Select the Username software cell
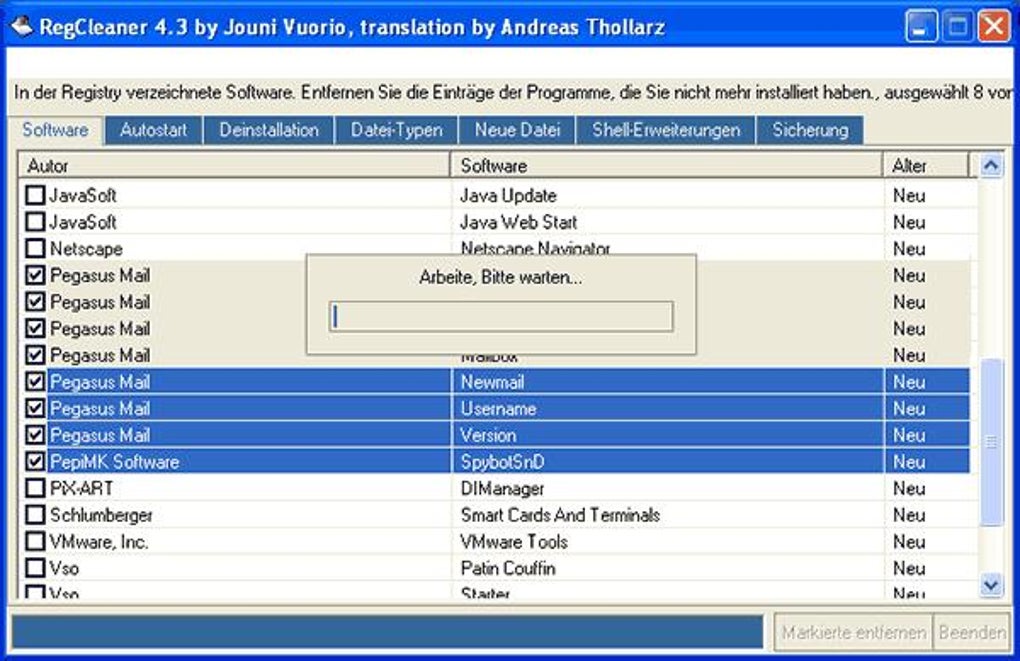This screenshot has height=661, width=1020. (498, 409)
